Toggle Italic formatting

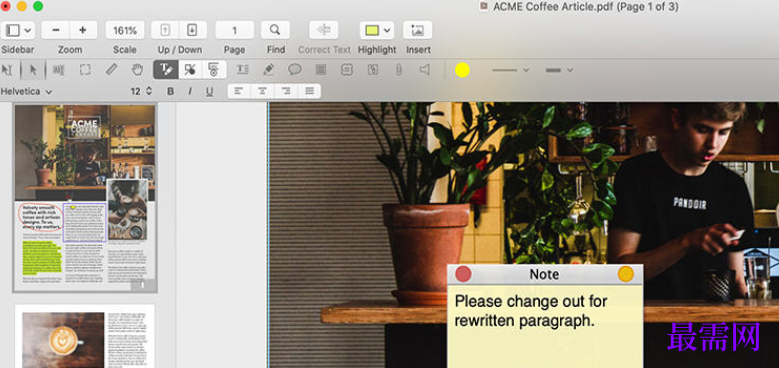(x=189, y=91)
